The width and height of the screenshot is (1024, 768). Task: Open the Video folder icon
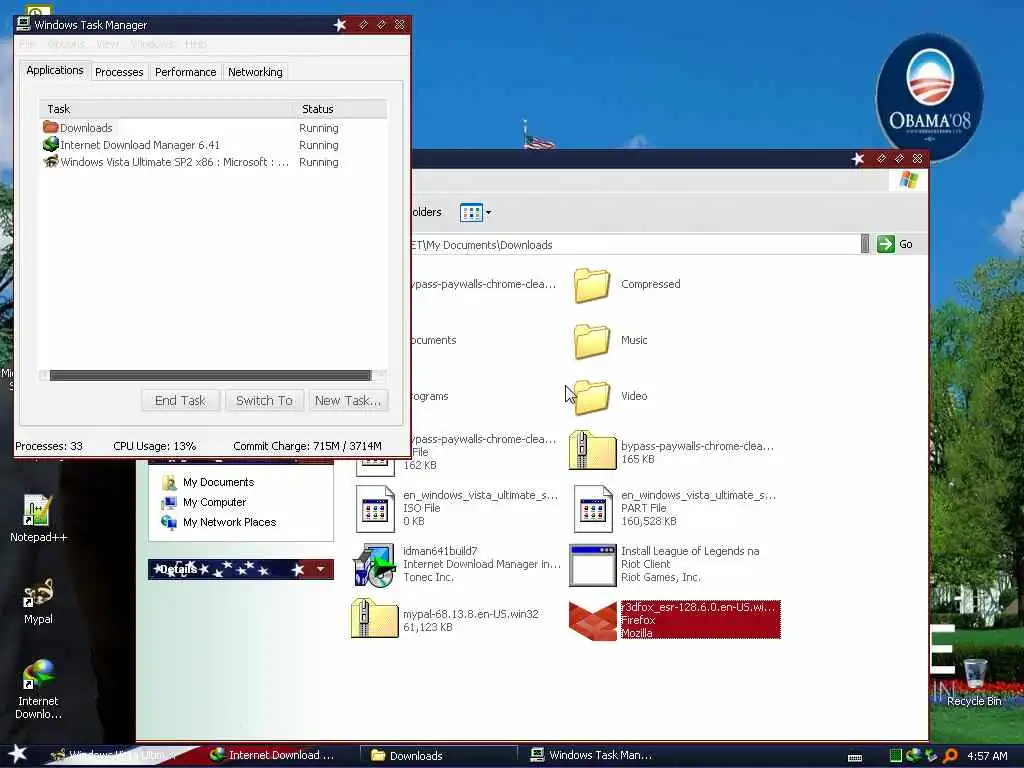pyautogui.click(x=592, y=397)
